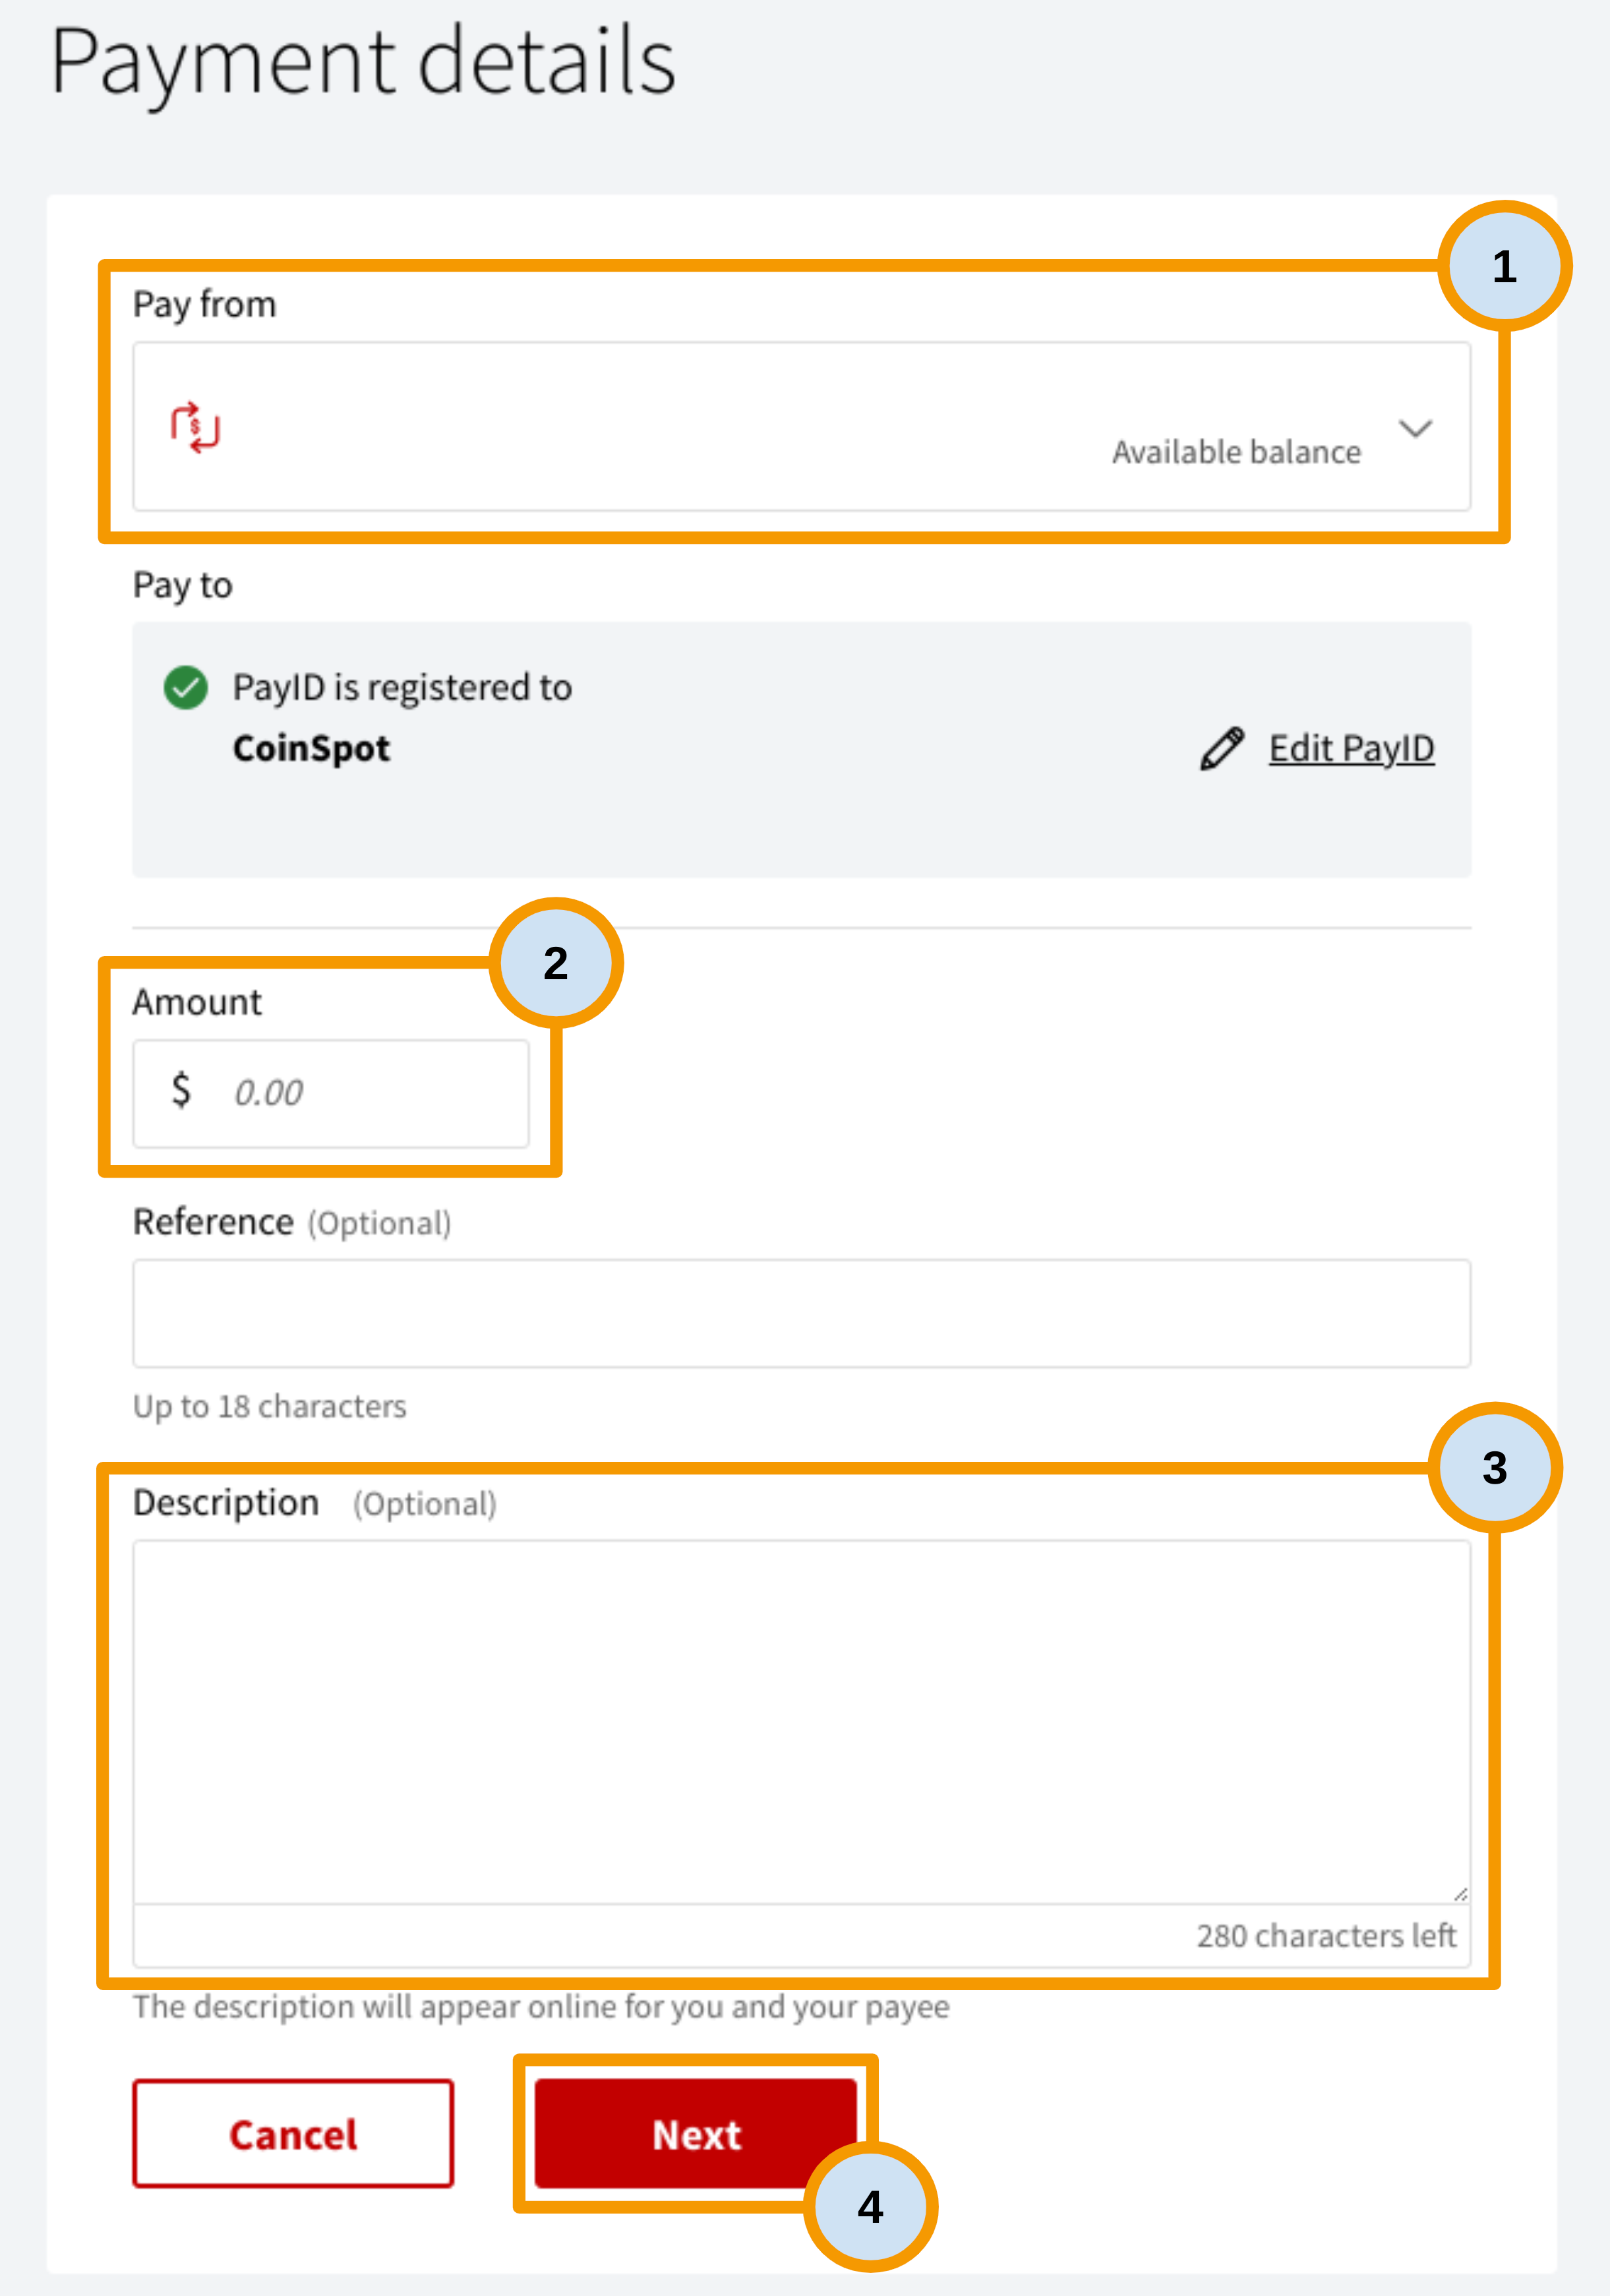Image resolution: width=1610 pixels, height=2296 pixels.
Task: Click the Description textarea resize handle
Action: tap(1460, 1893)
